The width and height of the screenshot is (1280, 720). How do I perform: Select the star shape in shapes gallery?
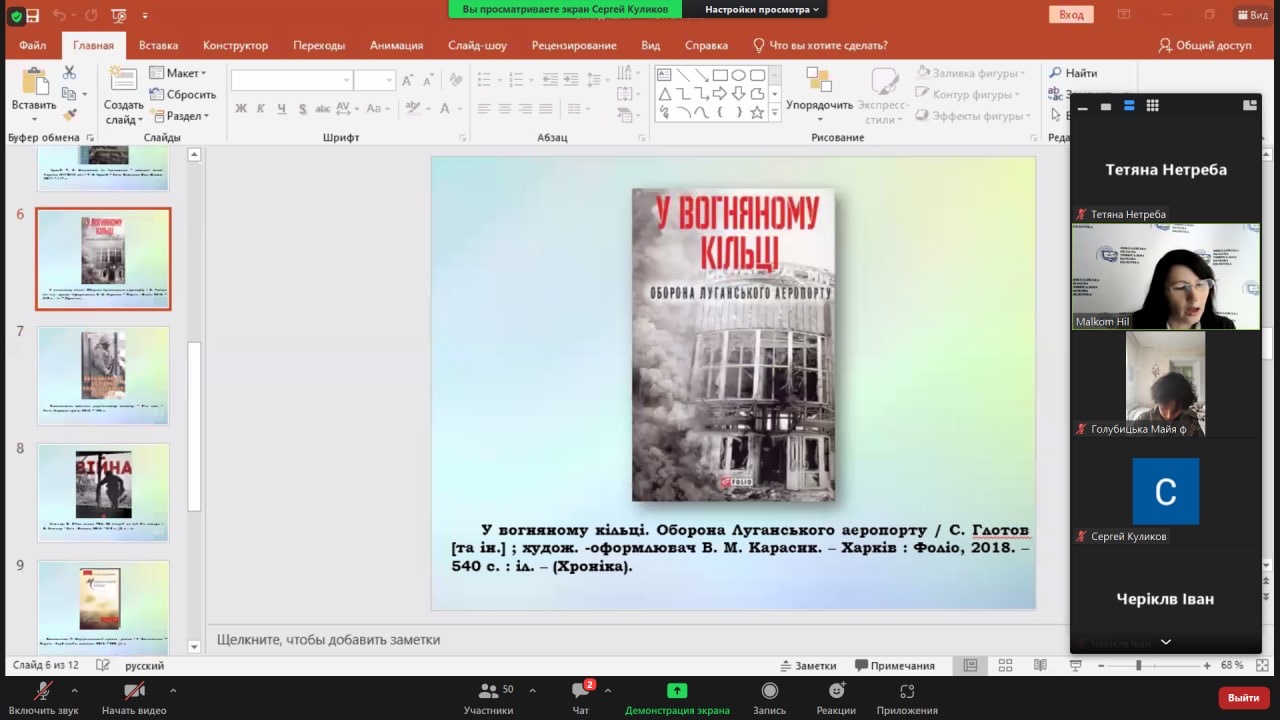758,113
